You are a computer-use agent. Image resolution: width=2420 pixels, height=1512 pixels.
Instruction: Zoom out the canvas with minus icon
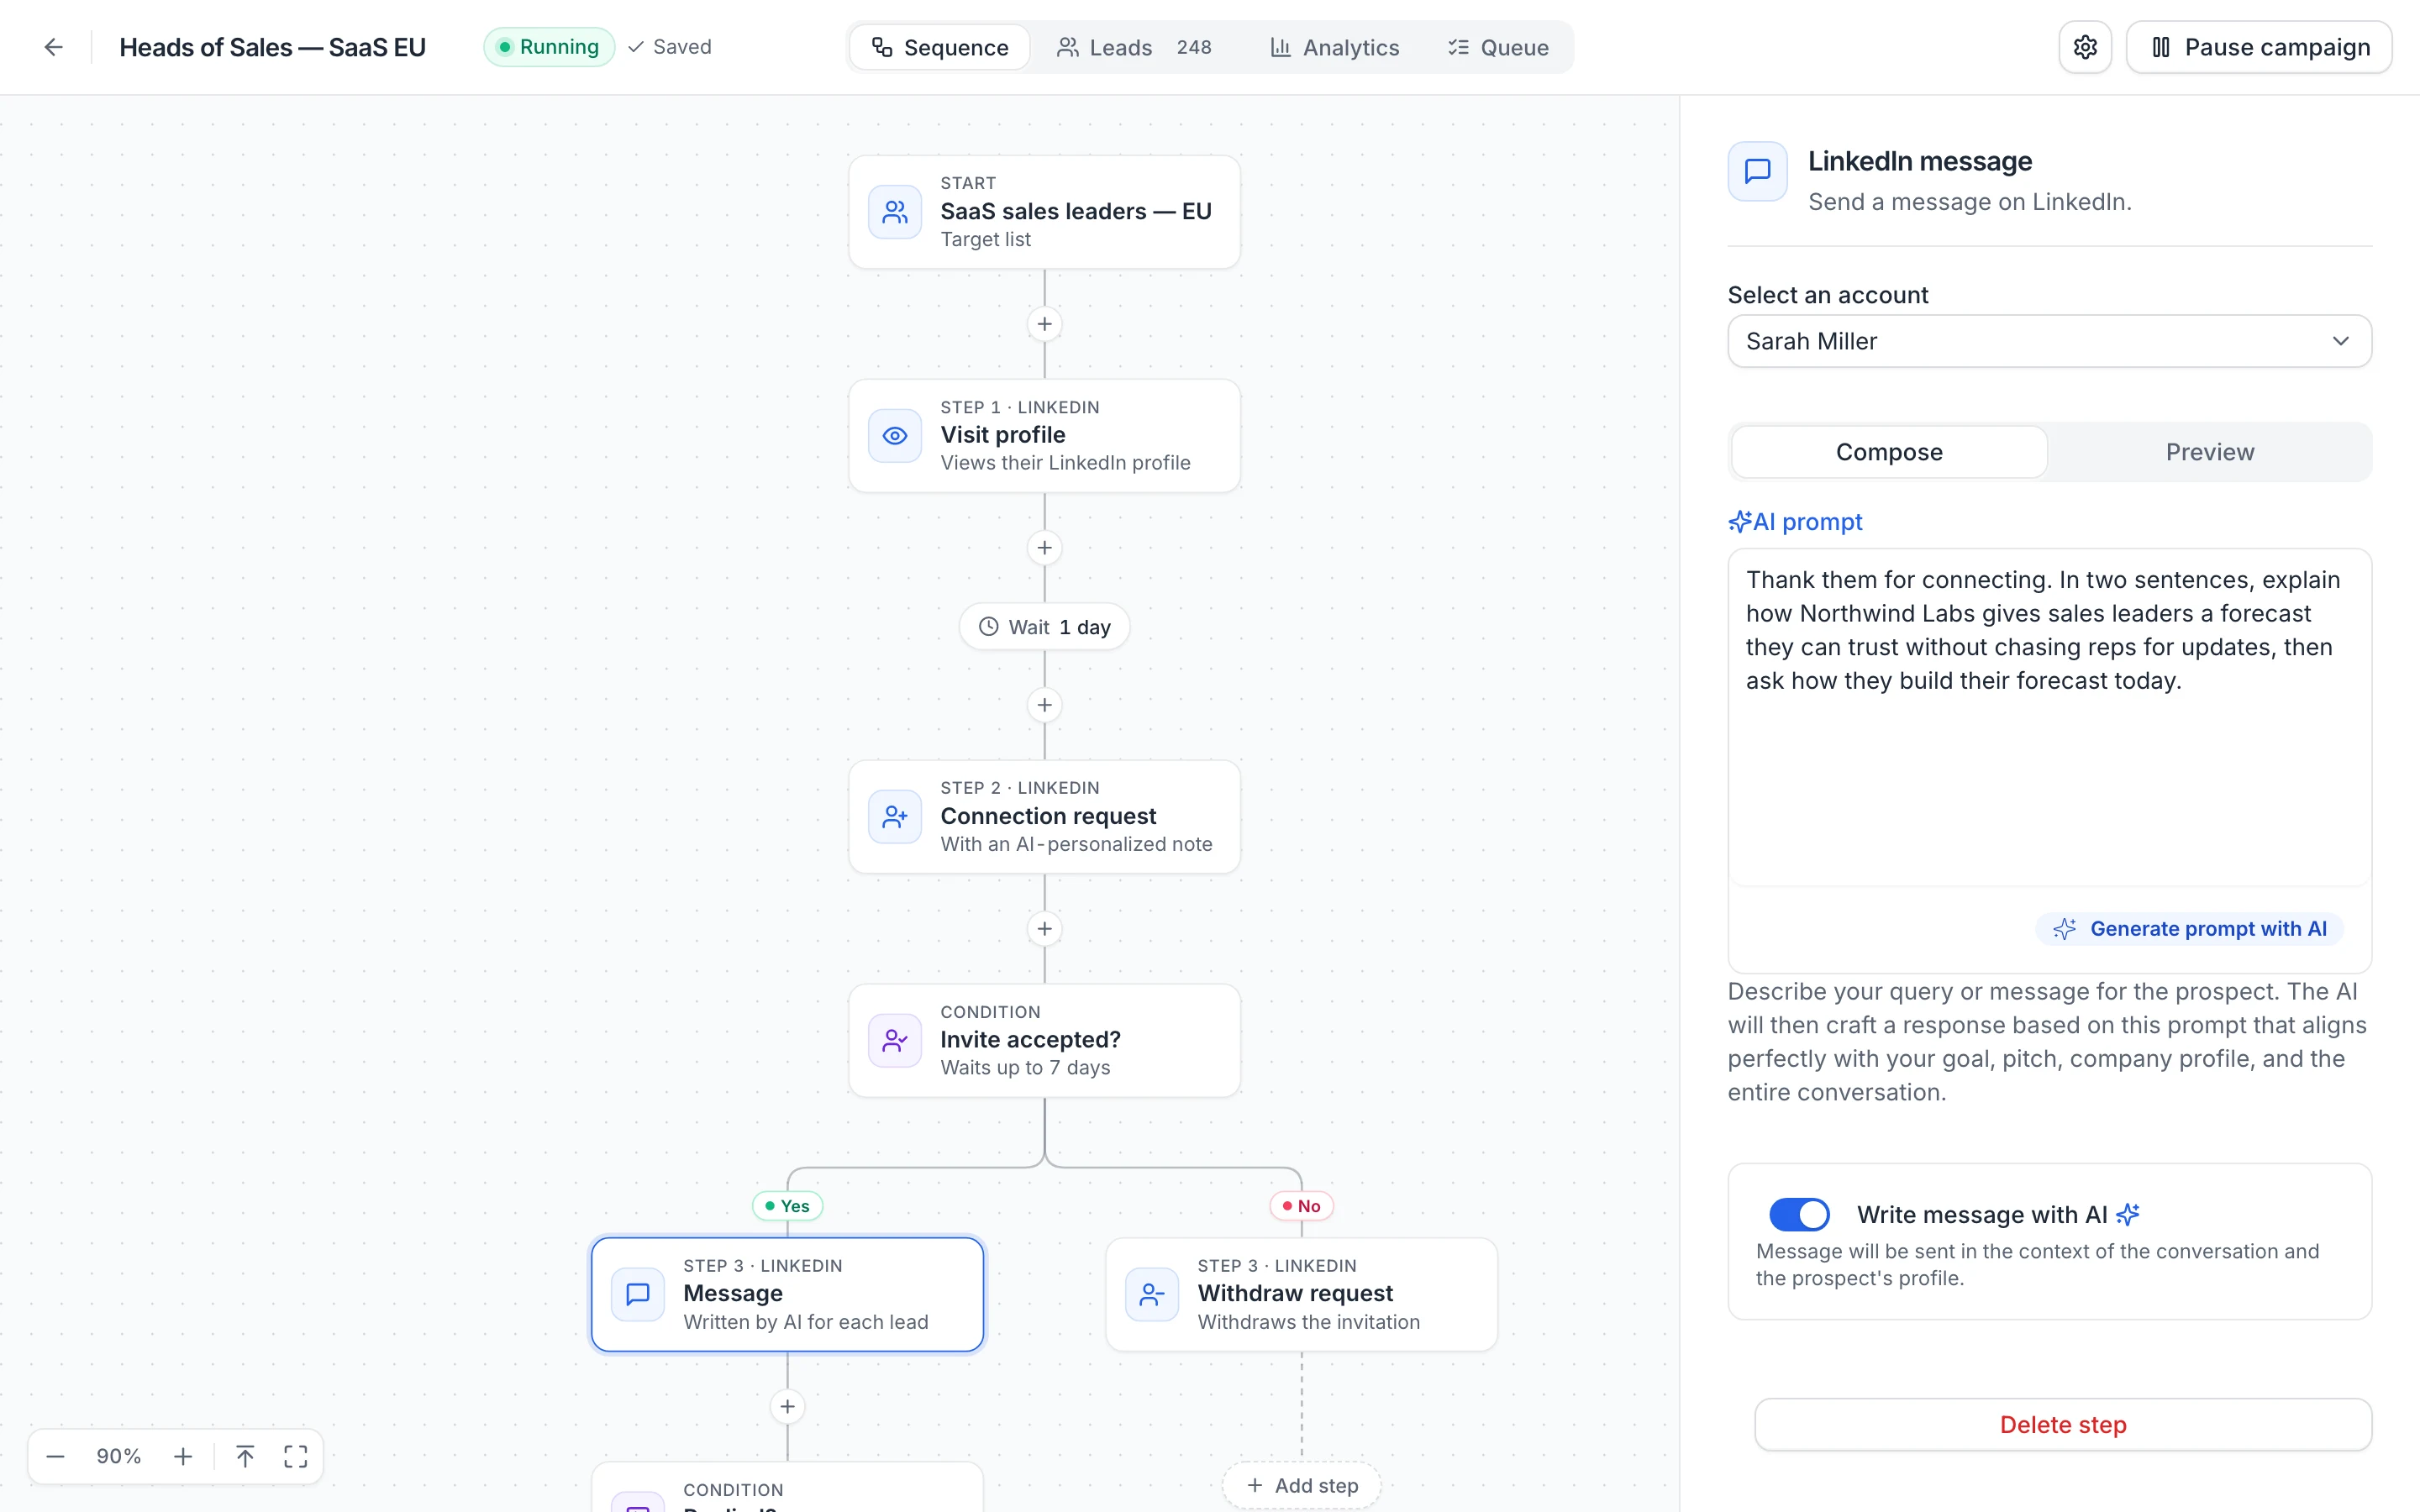(x=56, y=1456)
